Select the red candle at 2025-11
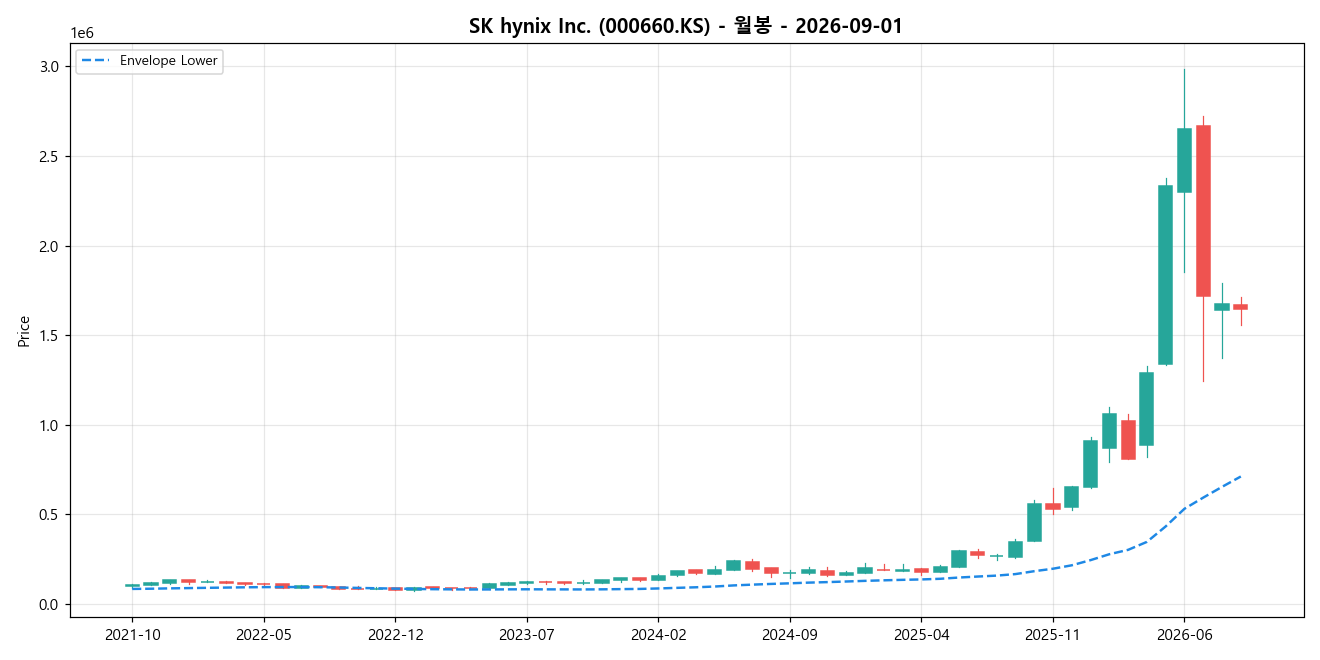The image size is (1320, 660). pos(1053,506)
